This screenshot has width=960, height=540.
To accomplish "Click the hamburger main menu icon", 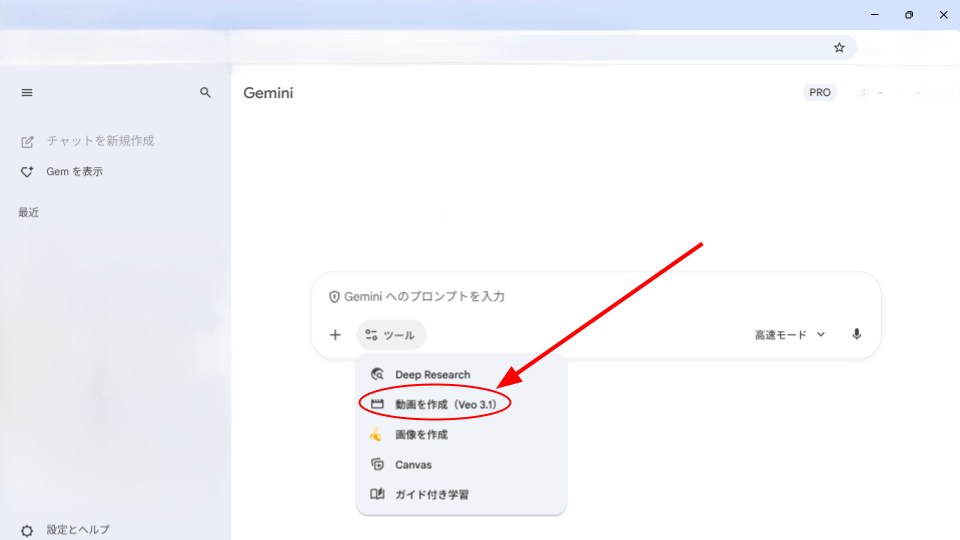I will [x=27, y=92].
